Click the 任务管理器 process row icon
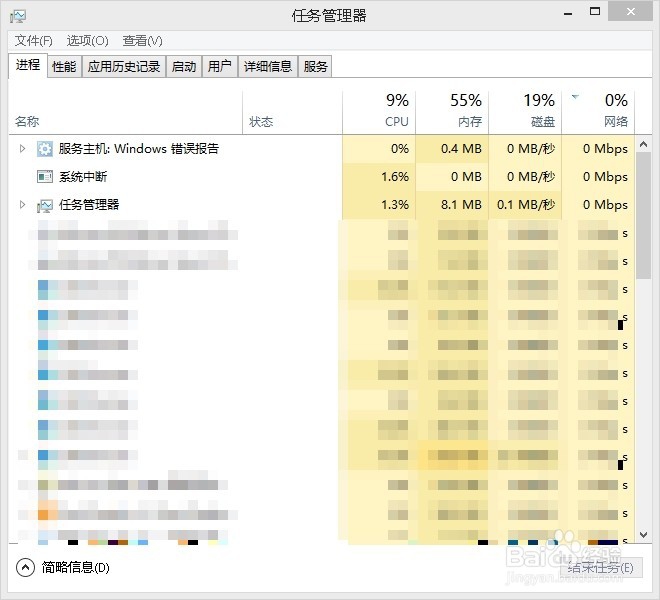This screenshot has width=660, height=600. 45,205
